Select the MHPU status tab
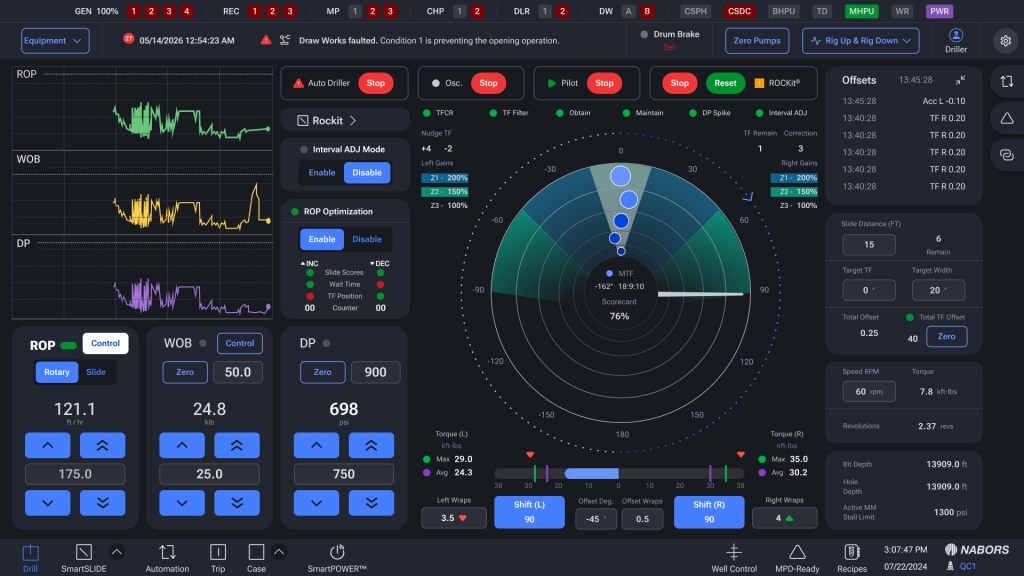Image resolution: width=1024 pixels, height=576 pixels. [x=861, y=11]
